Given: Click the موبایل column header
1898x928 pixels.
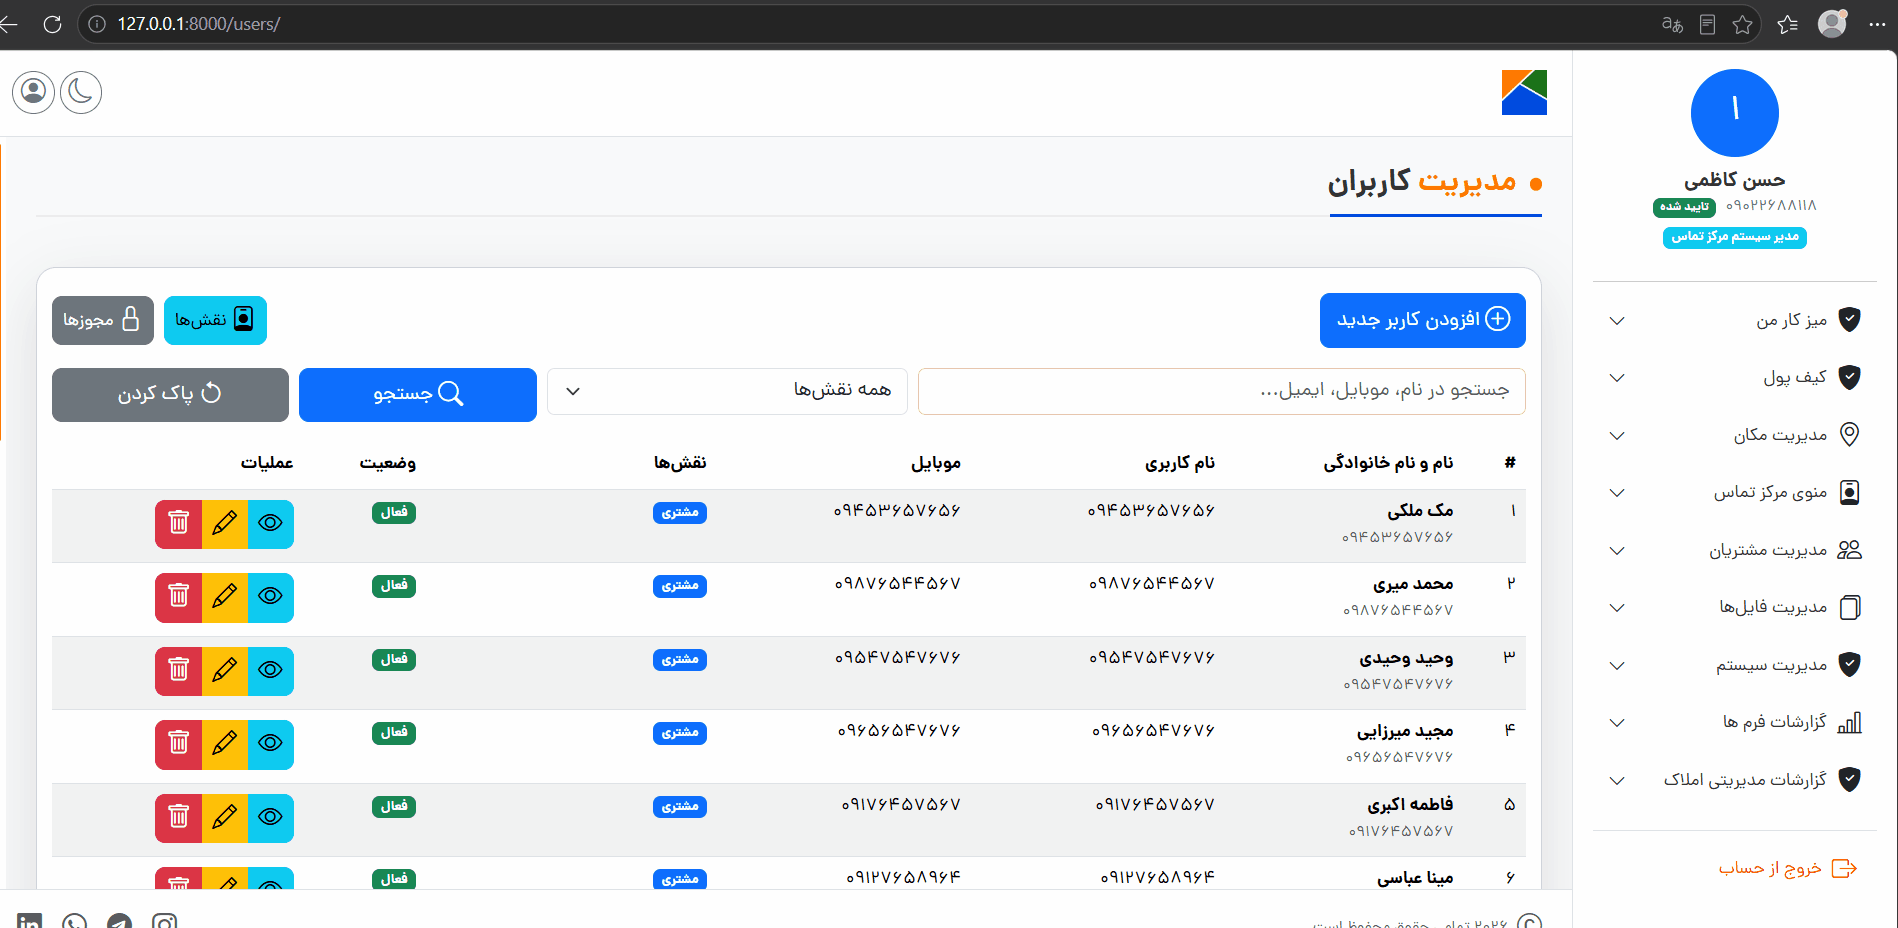Looking at the screenshot, I should pos(935,462).
